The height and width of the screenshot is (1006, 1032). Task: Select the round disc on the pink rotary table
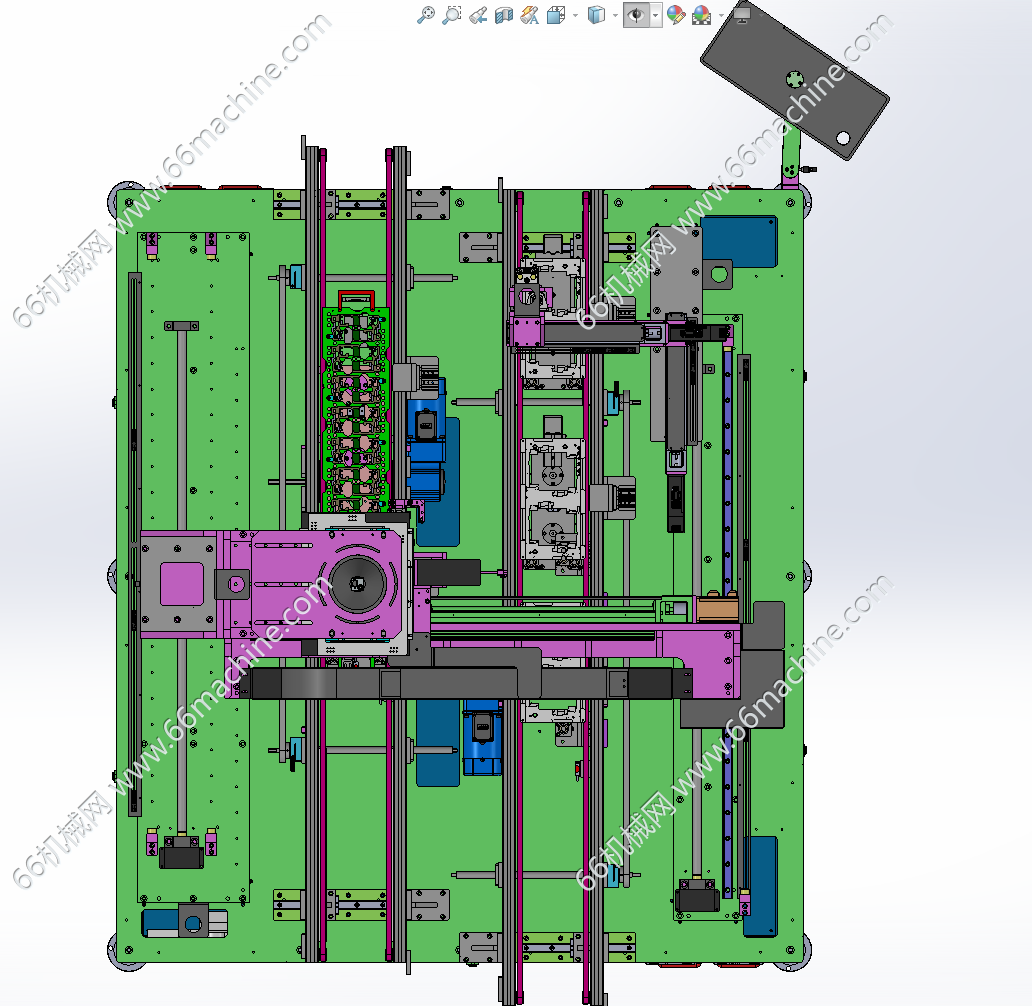[x=358, y=582]
